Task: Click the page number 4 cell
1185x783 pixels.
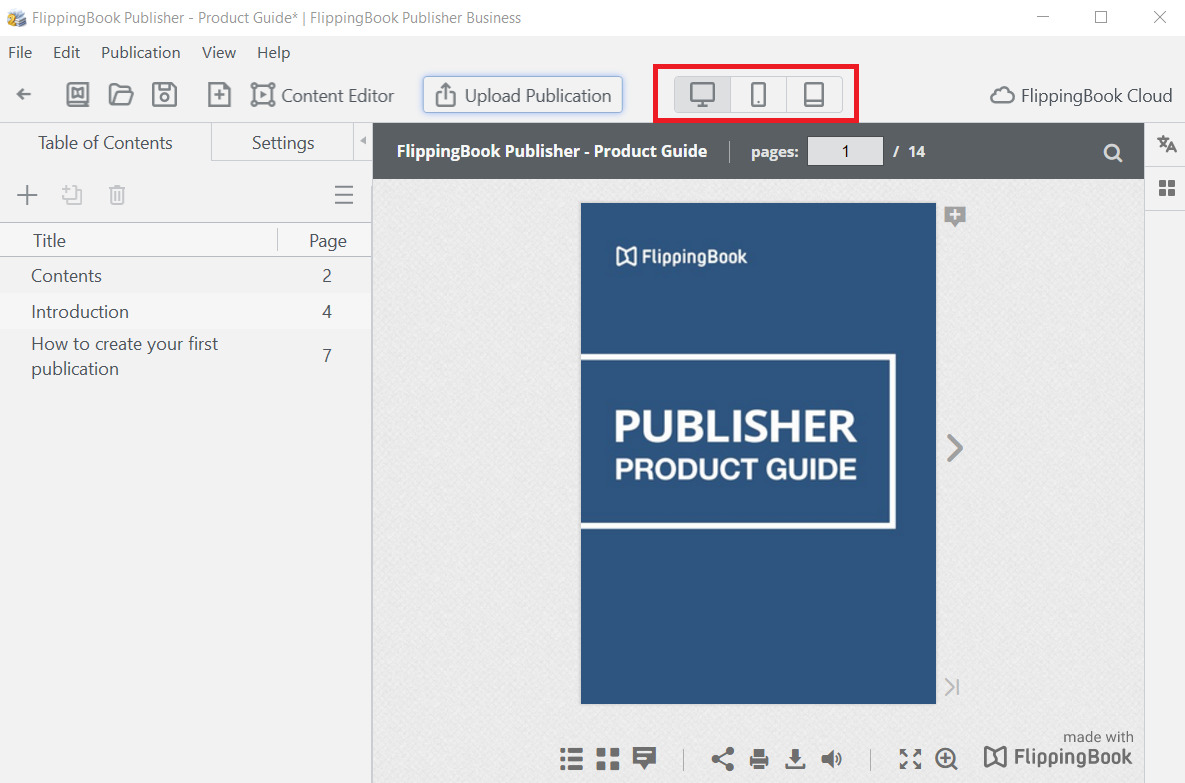Action: click(x=327, y=311)
